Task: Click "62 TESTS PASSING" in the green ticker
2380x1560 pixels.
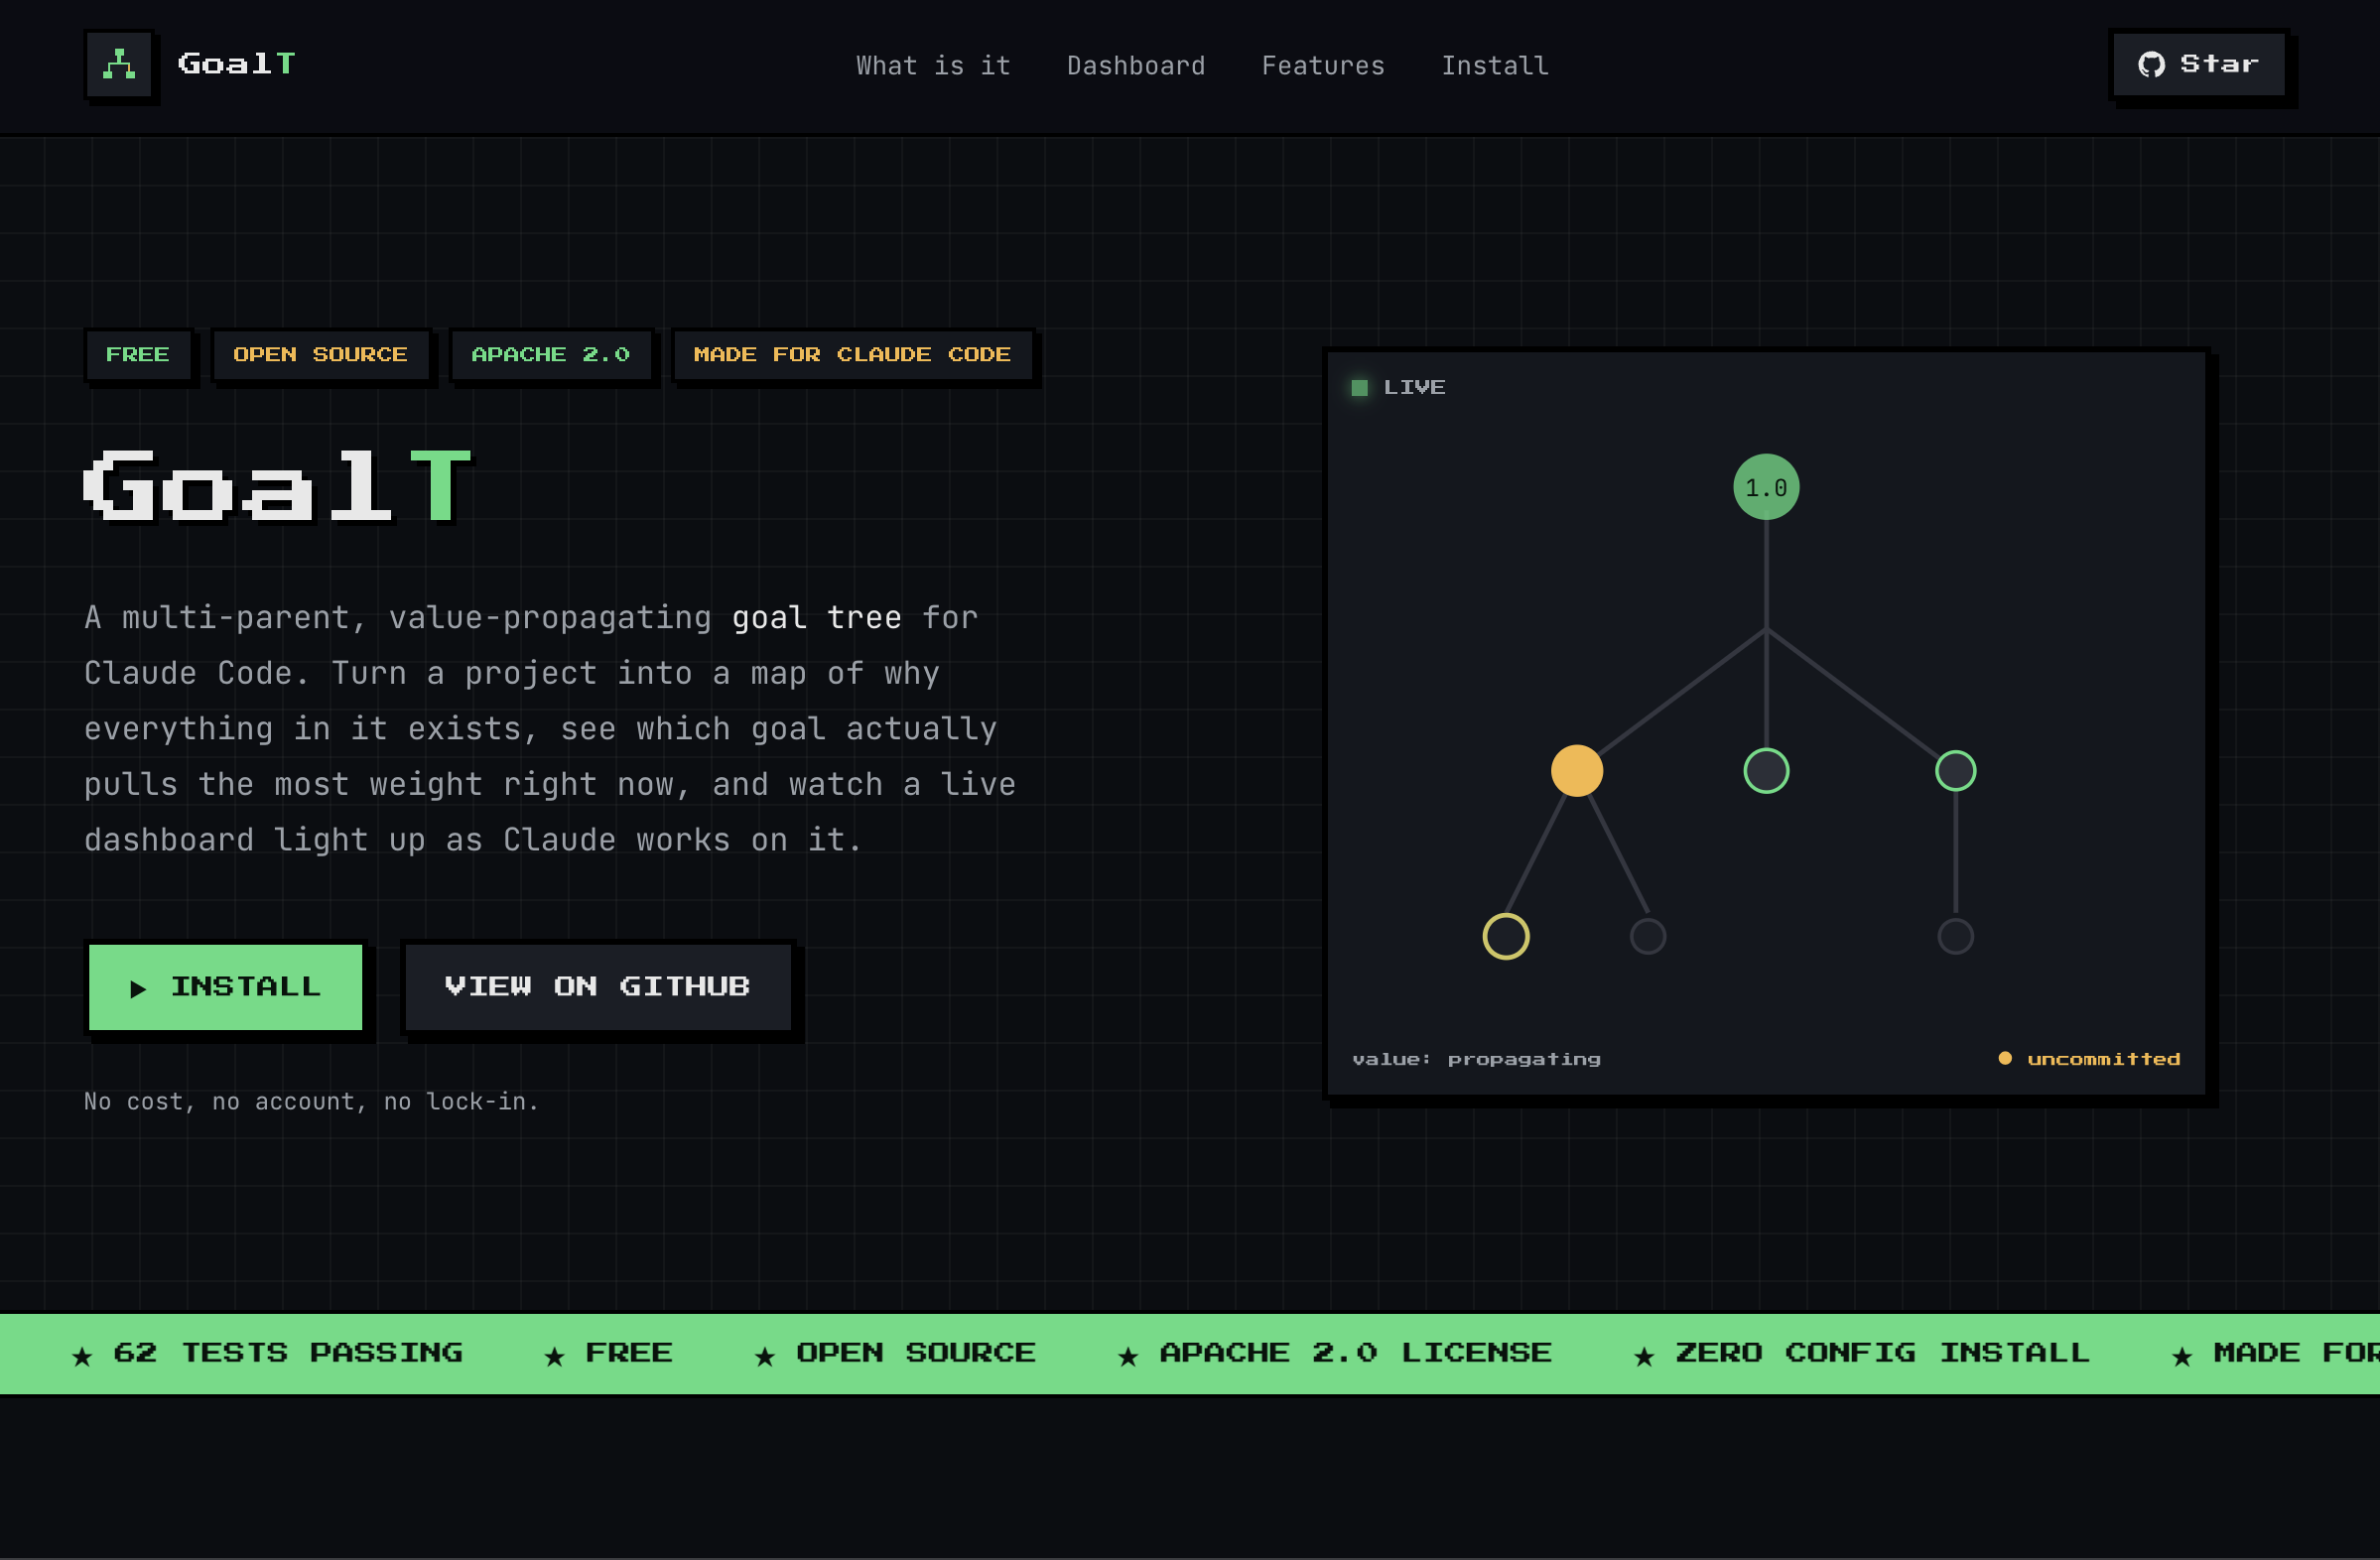Action: 288,1354
